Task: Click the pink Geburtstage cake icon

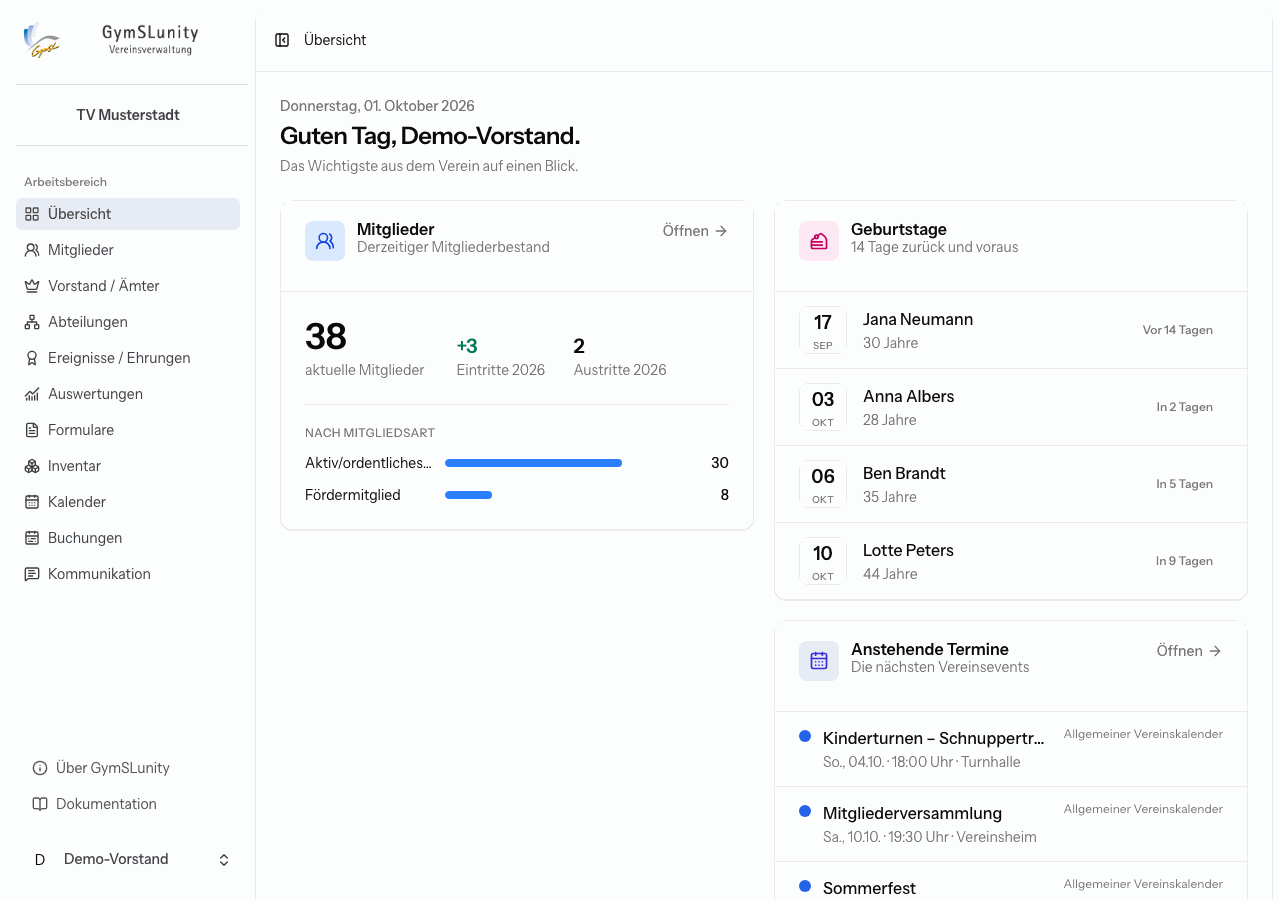Action: pos(819,241)
